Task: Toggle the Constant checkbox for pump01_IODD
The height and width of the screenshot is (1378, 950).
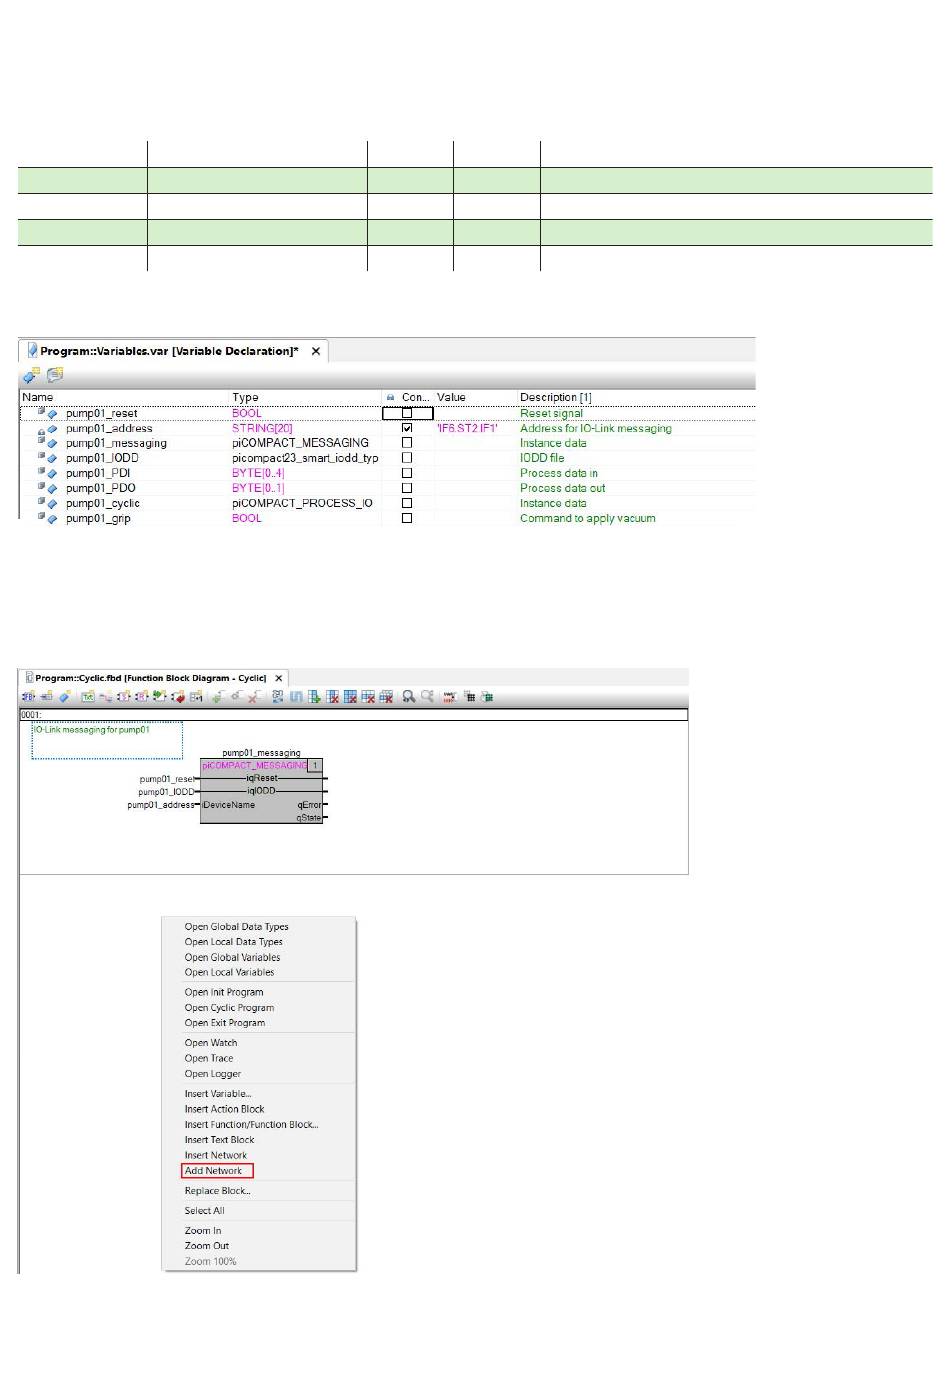Action: coord(407,458)
